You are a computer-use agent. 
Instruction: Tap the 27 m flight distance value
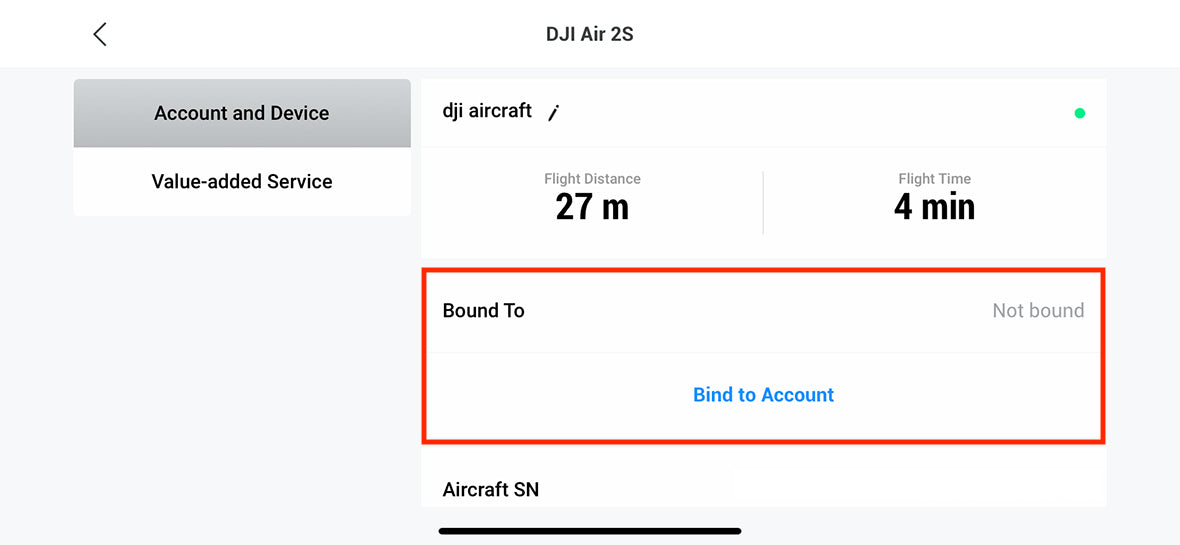point(592,207)
